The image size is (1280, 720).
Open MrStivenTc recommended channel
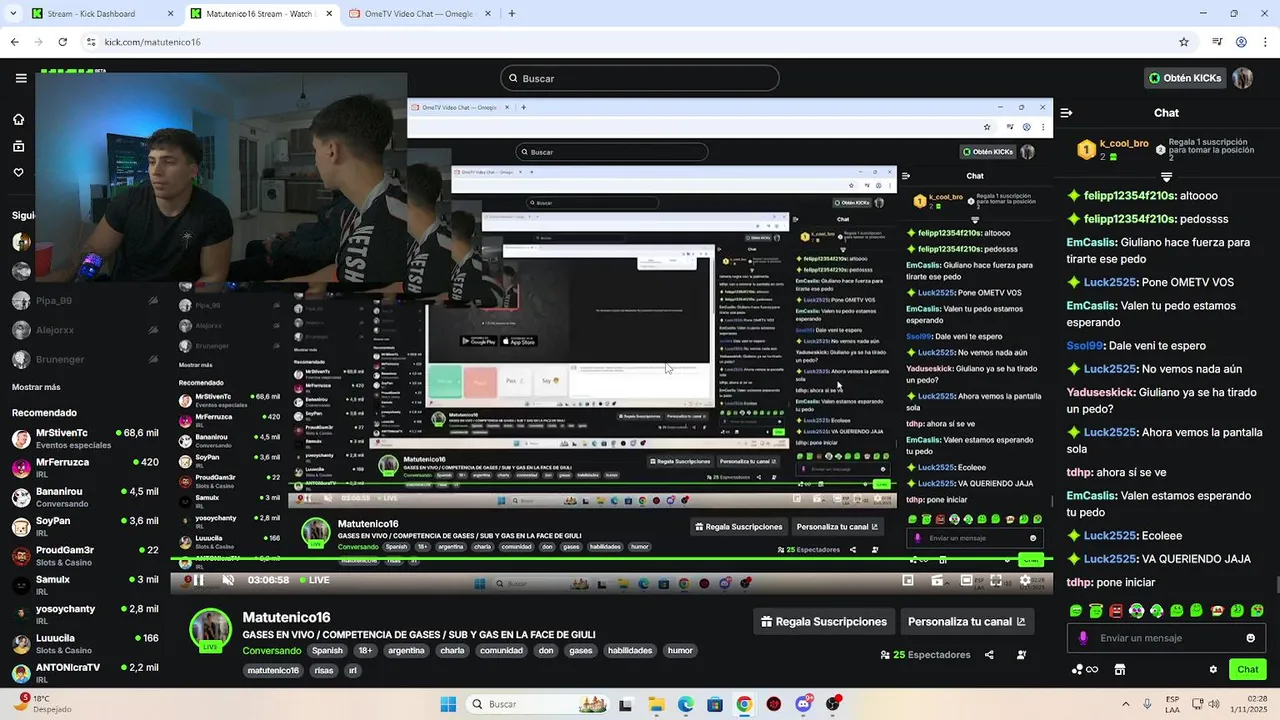(85, 438)
